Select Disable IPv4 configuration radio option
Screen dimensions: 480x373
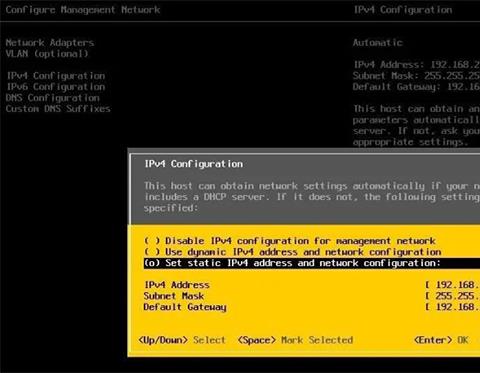[290, 241]
